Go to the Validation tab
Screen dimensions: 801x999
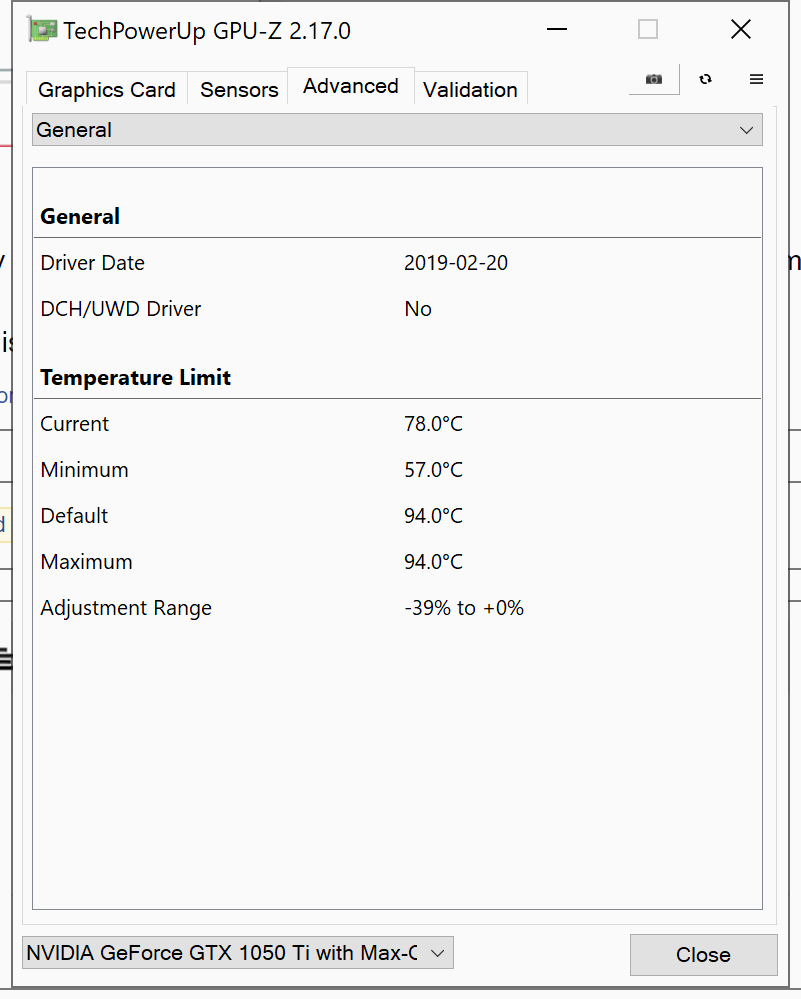(470, 90)
